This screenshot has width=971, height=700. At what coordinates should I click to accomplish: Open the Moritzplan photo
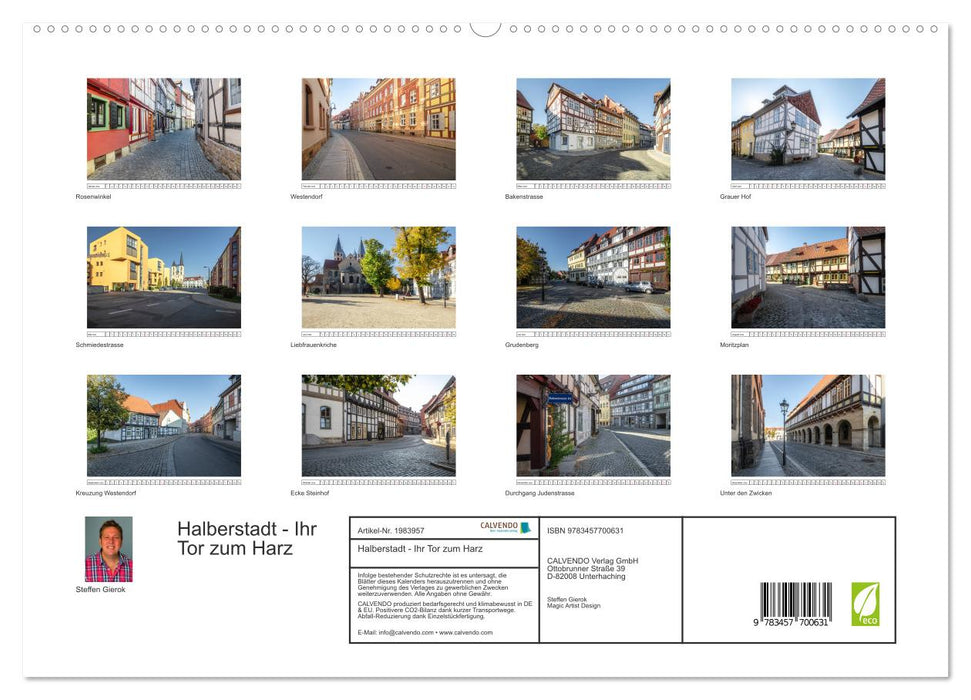click(x=808, y=278)
